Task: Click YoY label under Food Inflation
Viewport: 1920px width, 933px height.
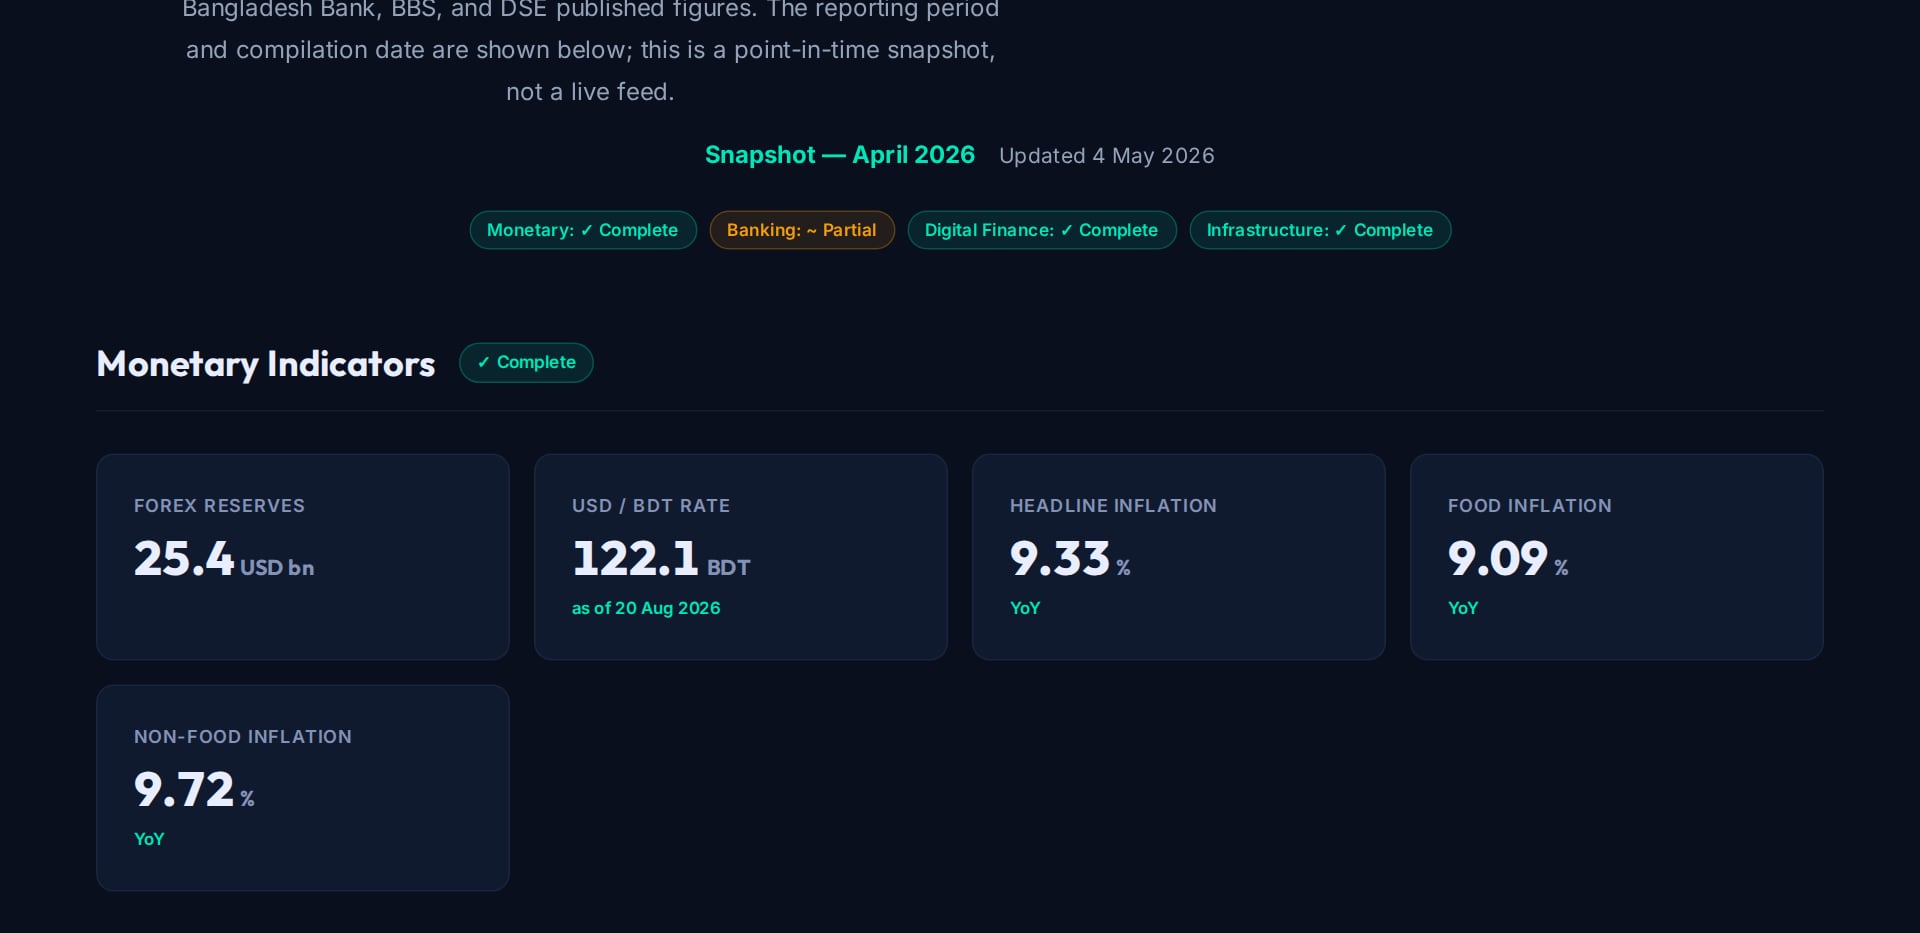Action: [1463, 608]
